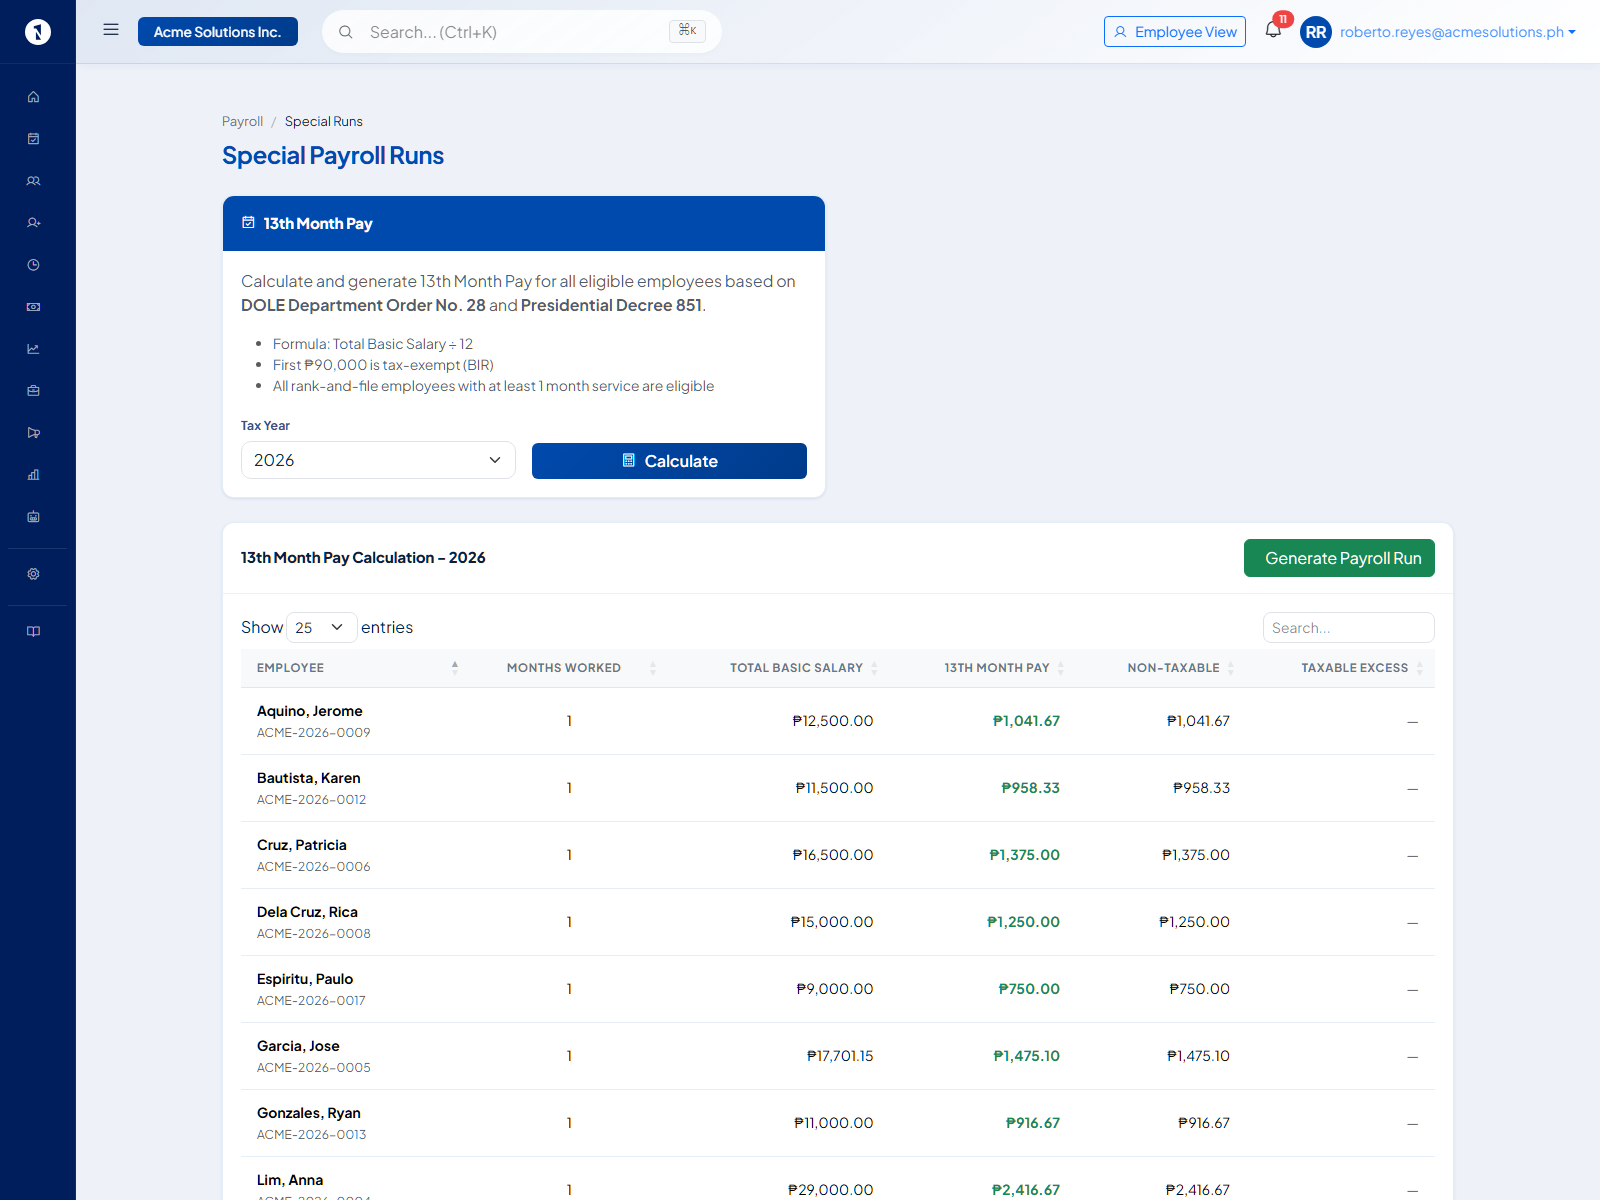The image size is (1600, 1200).
Task: Click the RR user avatar
Action: 1316,32
